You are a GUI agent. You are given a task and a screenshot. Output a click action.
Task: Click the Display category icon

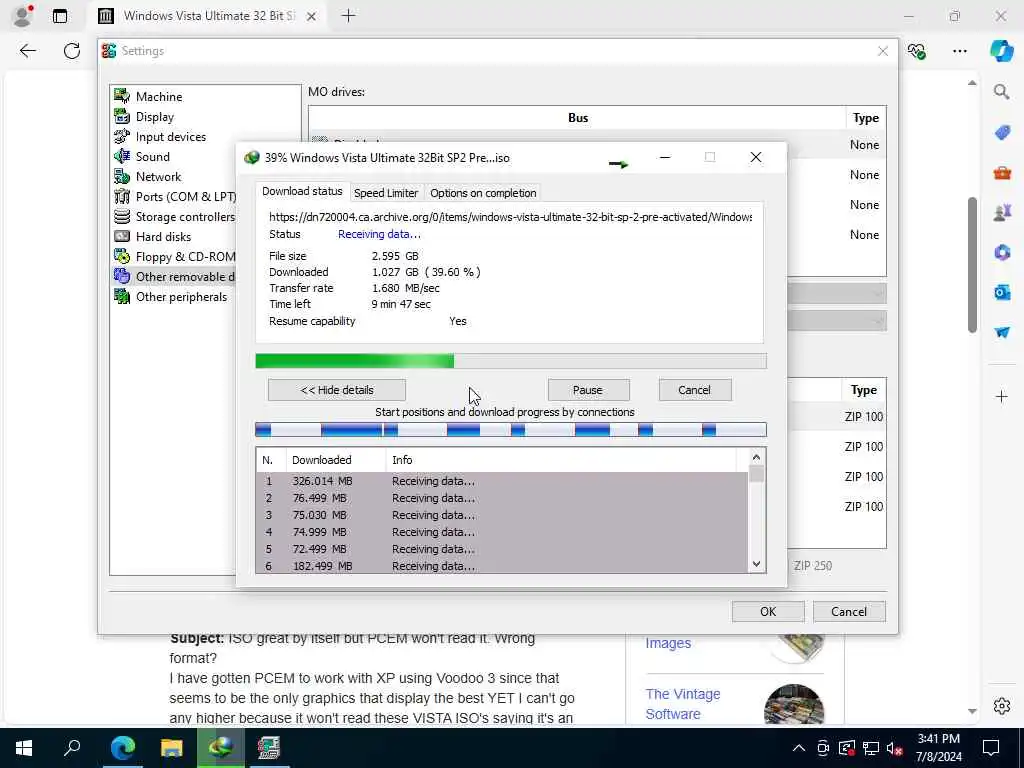click(x=122, y=116)
